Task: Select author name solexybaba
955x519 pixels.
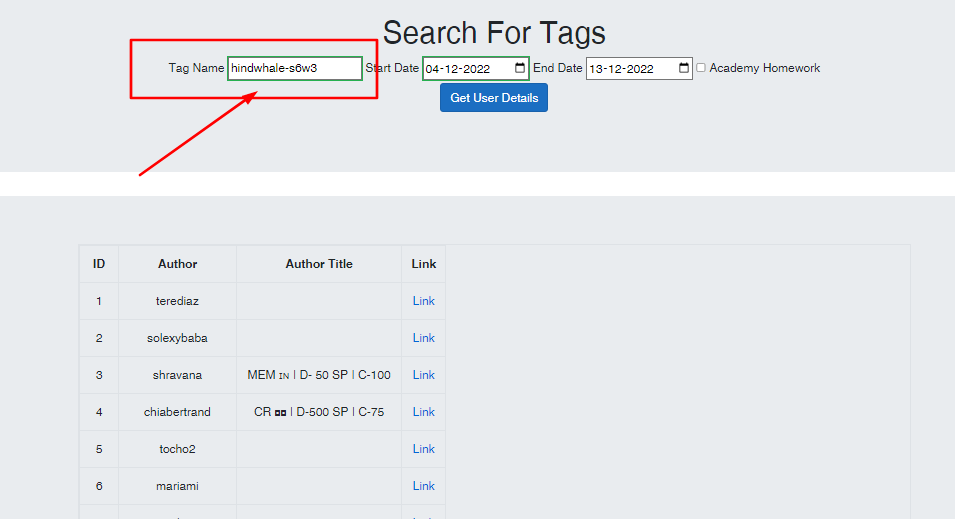Action: click(177, 338)
